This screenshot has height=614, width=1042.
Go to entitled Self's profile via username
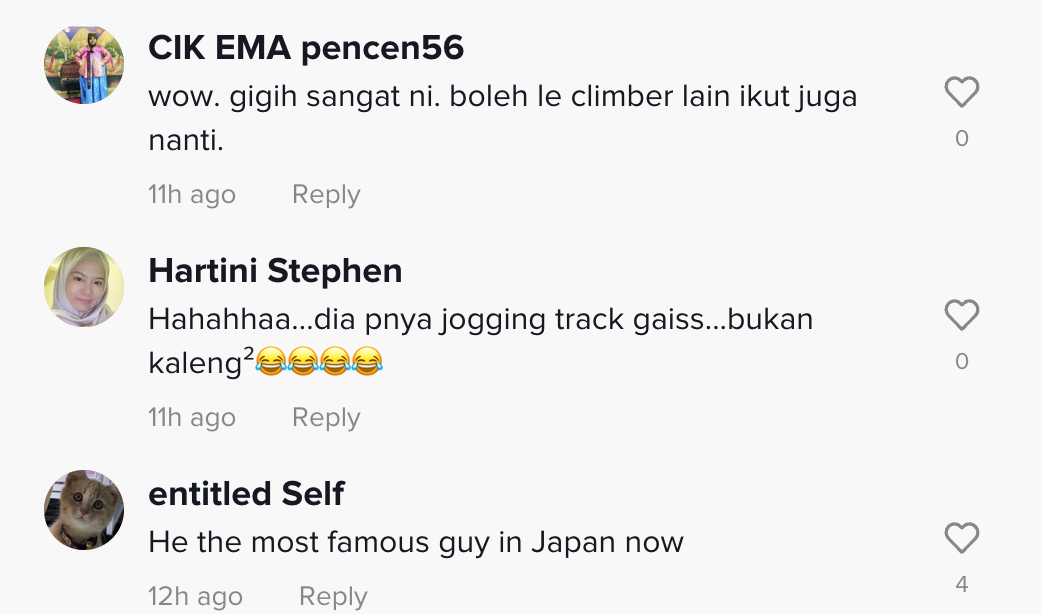(246, 493)
